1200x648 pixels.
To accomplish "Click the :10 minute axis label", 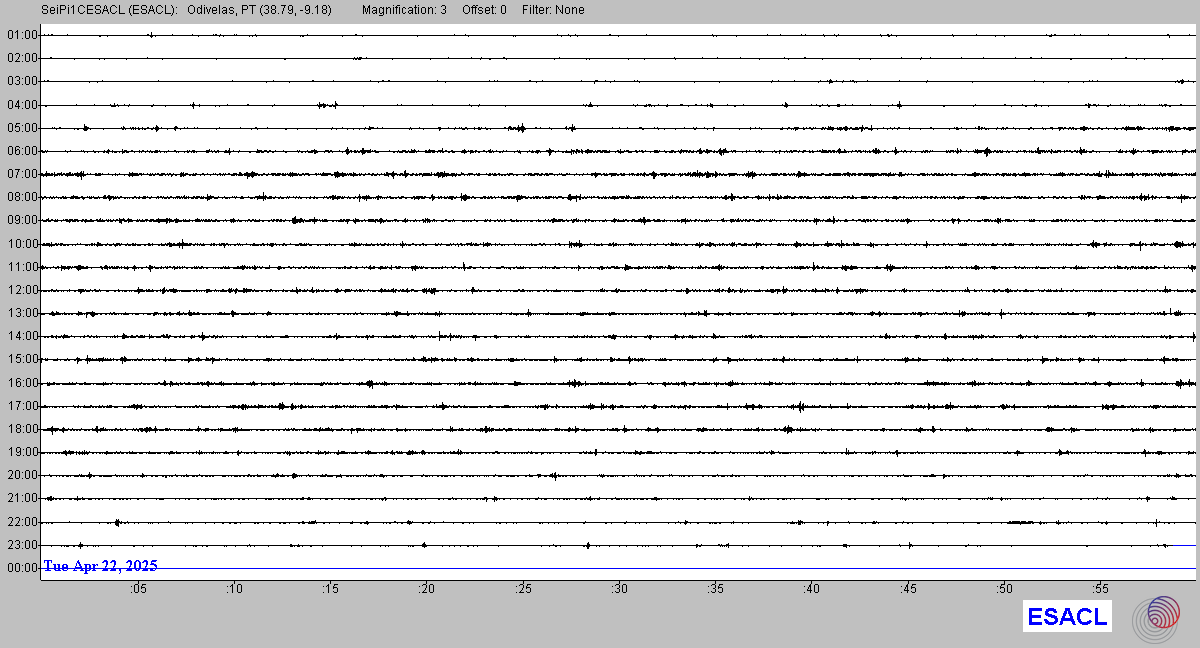I will (234, 590).
